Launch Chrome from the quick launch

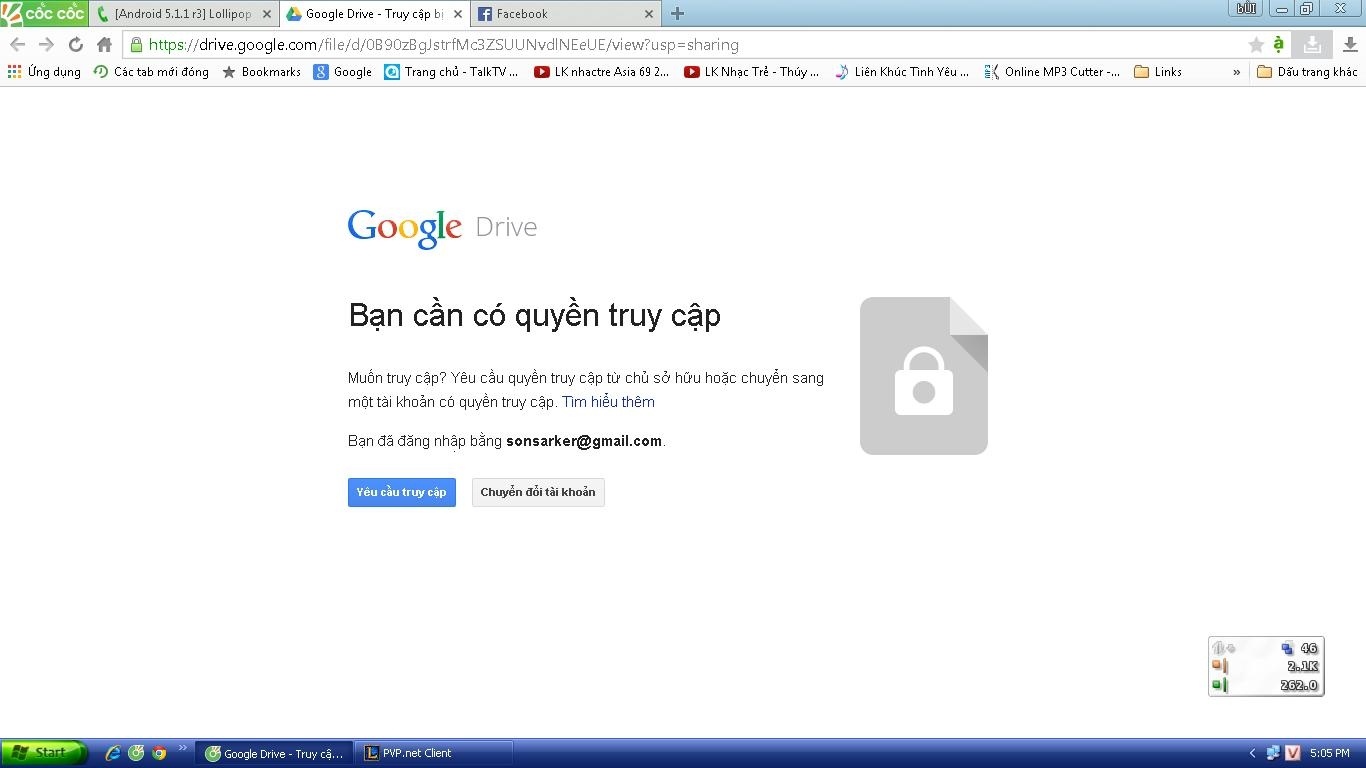click(159, 753)
